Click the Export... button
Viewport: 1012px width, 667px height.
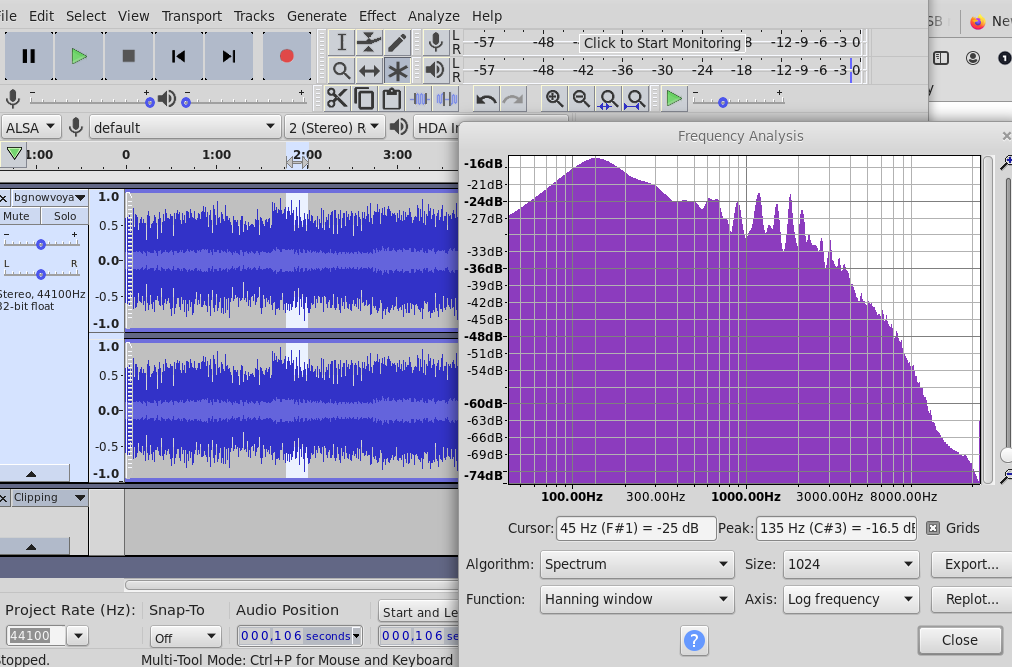tap(971, 564)
